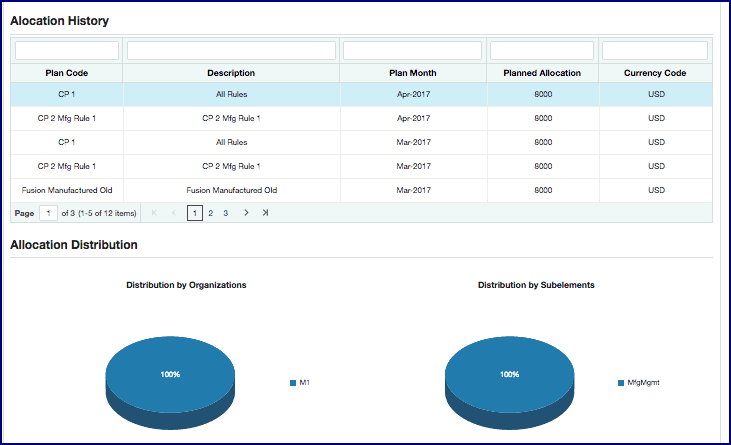
Task: Select CP 2 Mfg Rule 1 Mar-2017 plan code
Action: coord(67,166)
